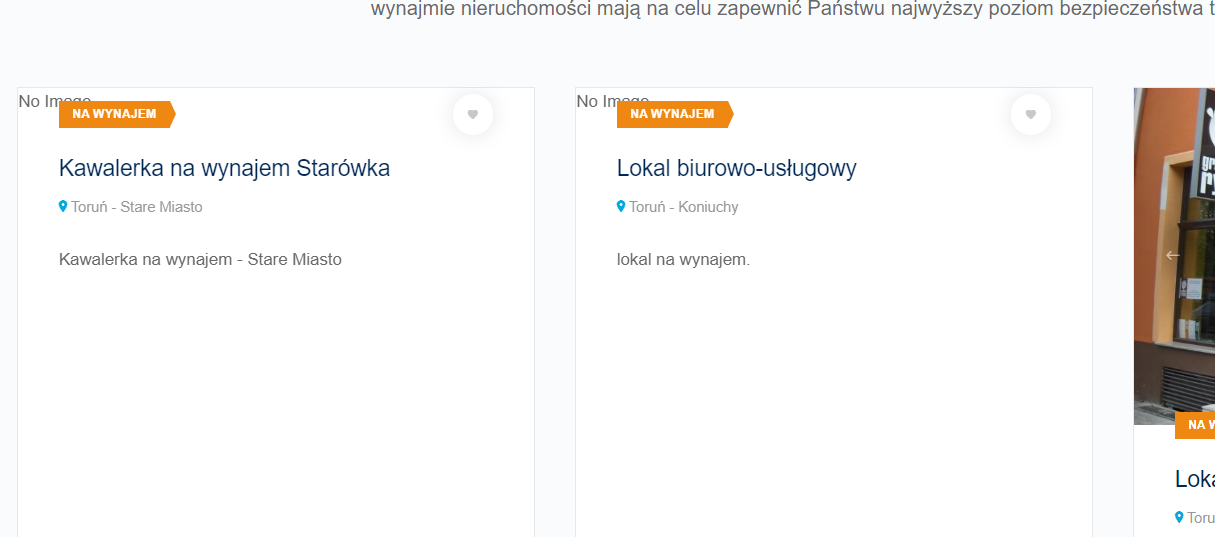Select the Toruń - Stare Miasto location text

[x=136, y=207]
